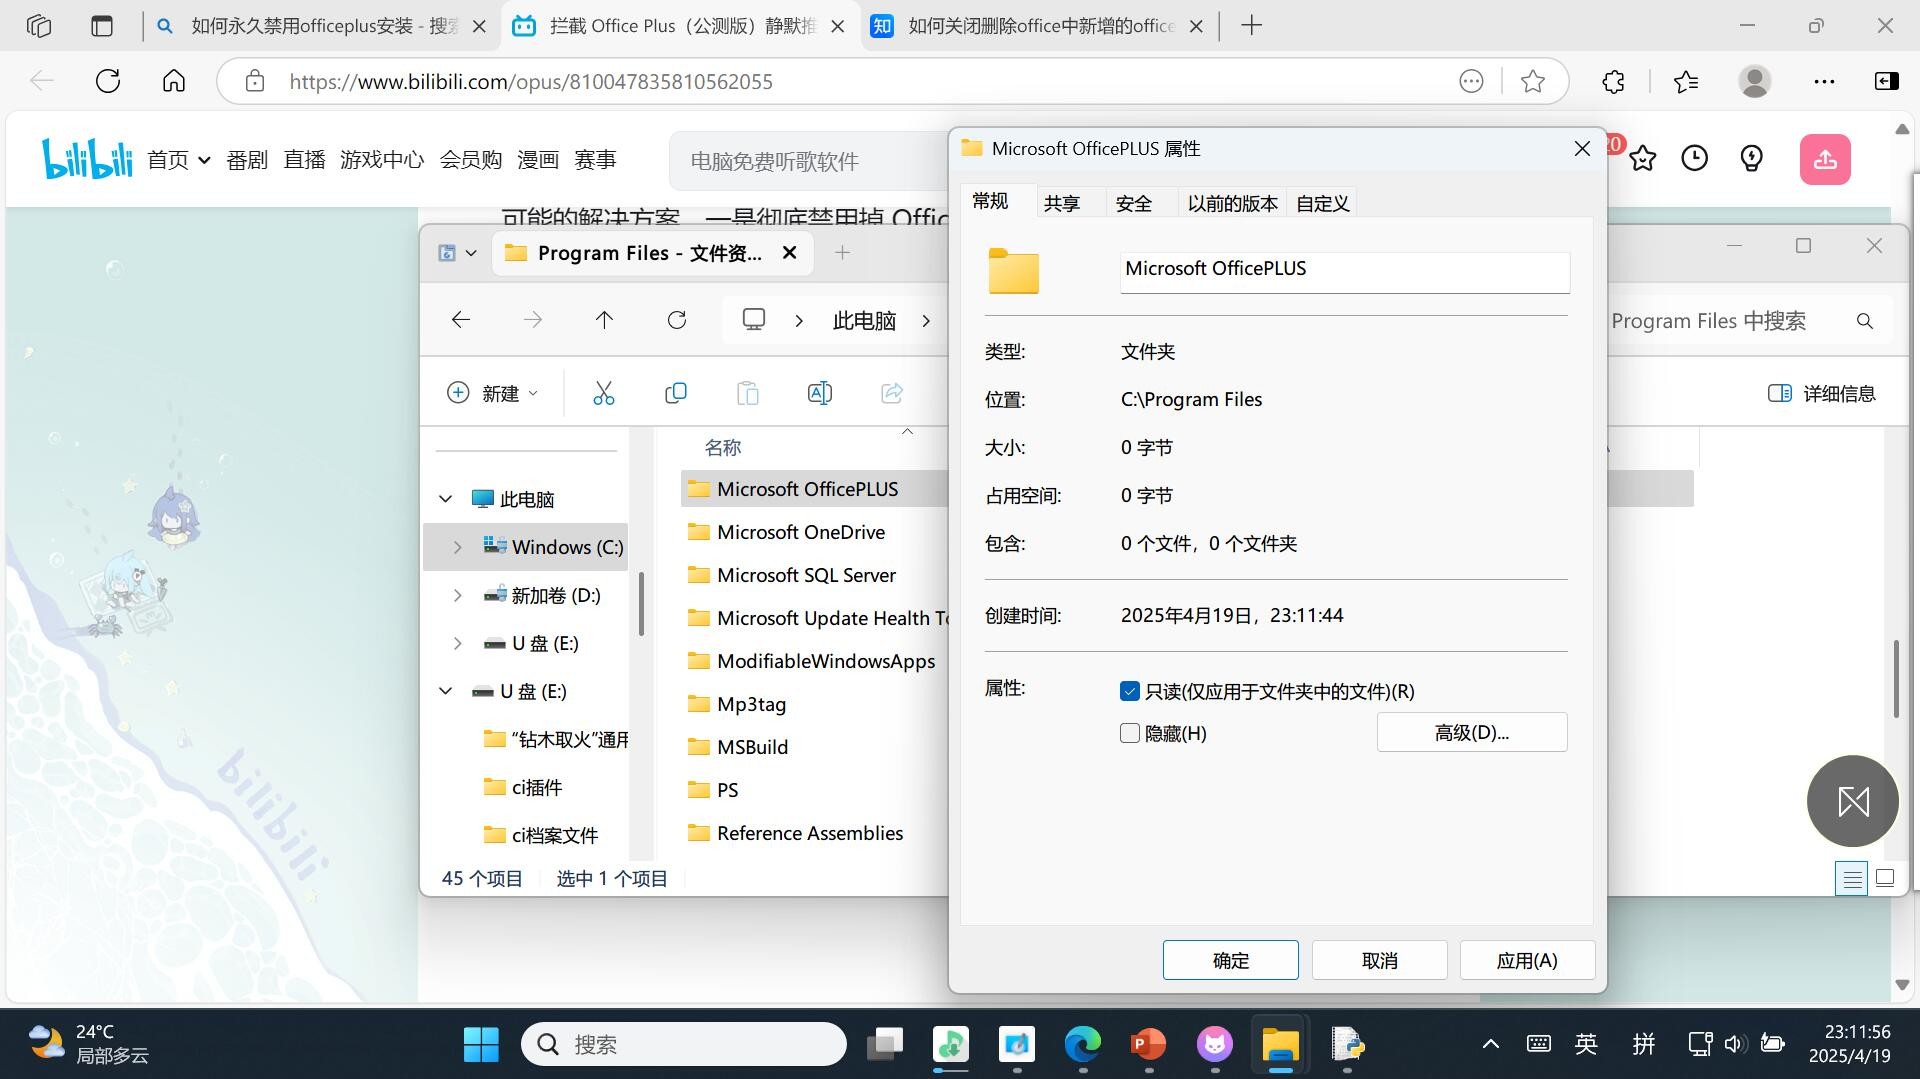1920x1079 pixels.
Task: Open bilibili 番剧 link
Action: click(246, 160)
